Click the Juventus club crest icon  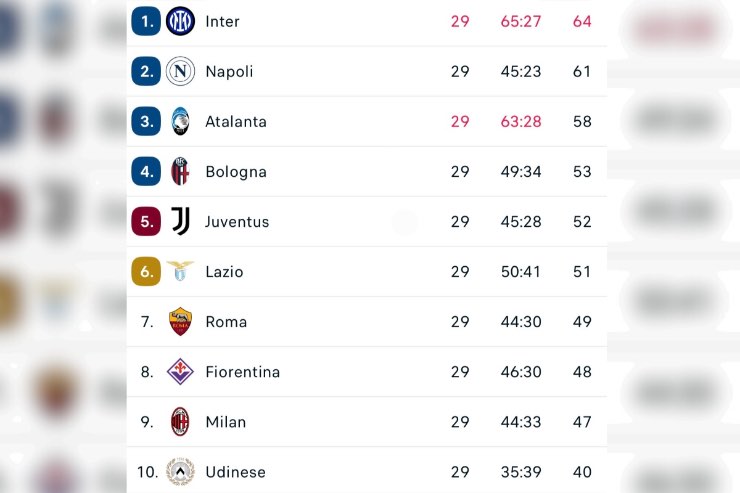pyautogui.click(x=180, y=221)
